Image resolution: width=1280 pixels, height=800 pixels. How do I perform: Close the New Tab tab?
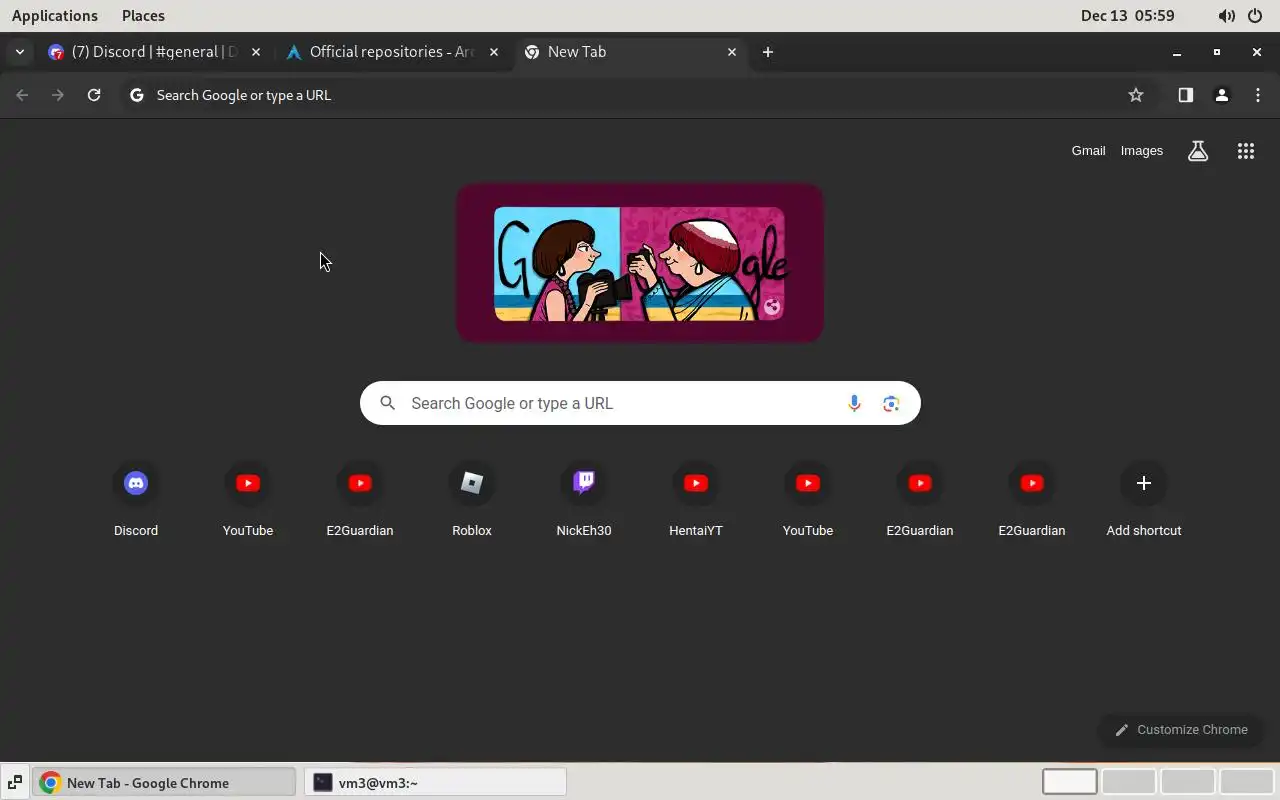tap(732, 52)
